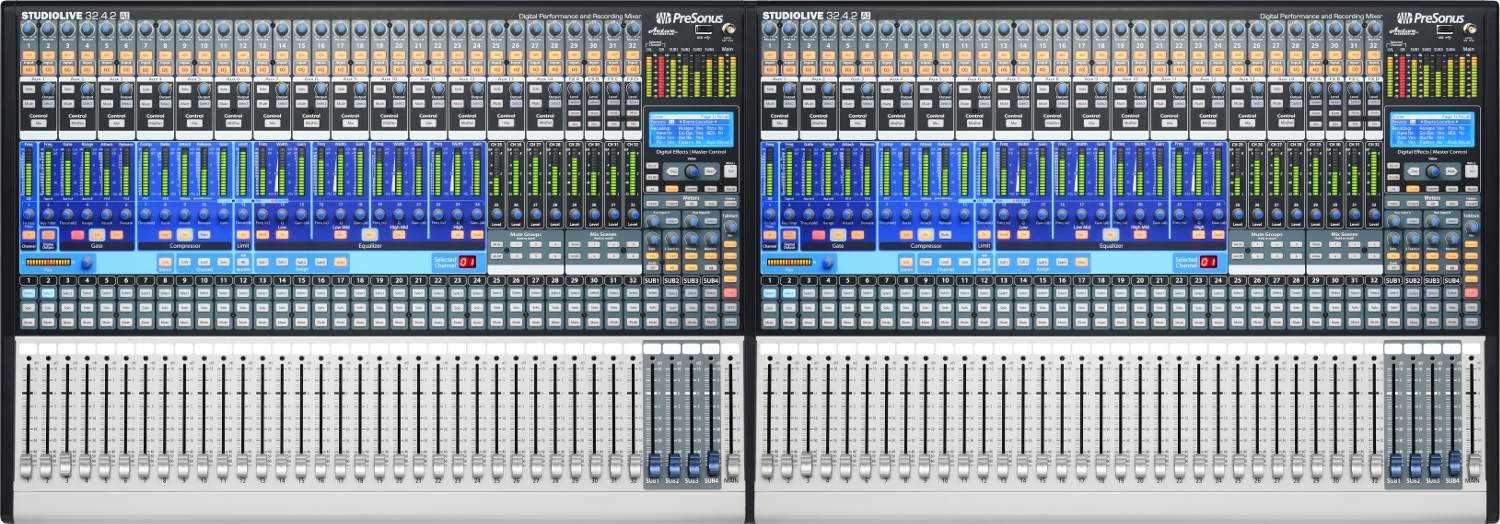Image resolution: width=1500 pixels, height=524 pixels.
Task: Click the Sub2 blue fader, right mixer
Action: click(1416, 465)
